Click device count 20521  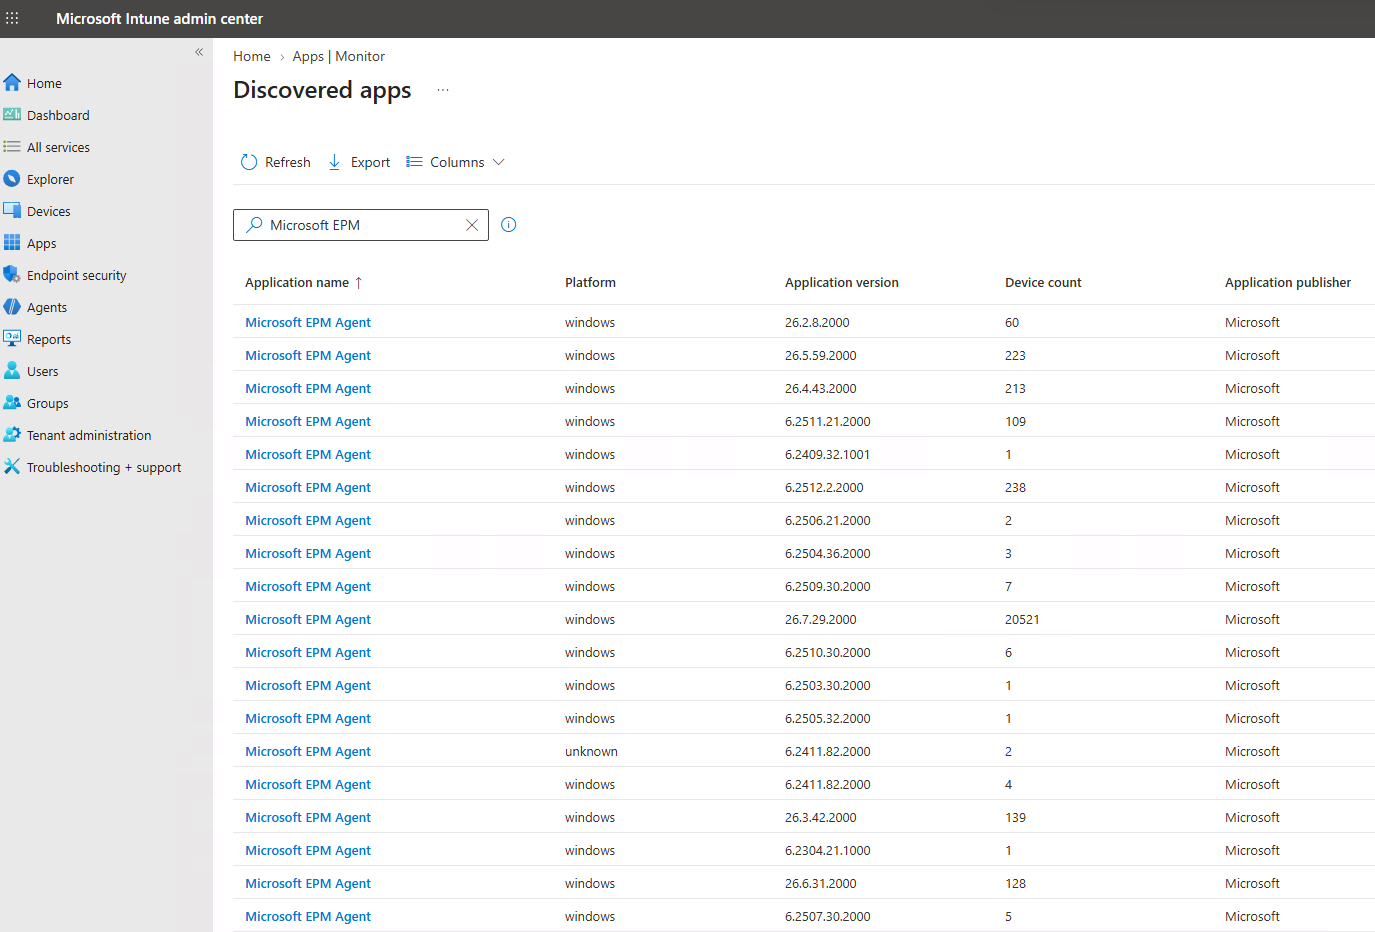coord(1022,620)
